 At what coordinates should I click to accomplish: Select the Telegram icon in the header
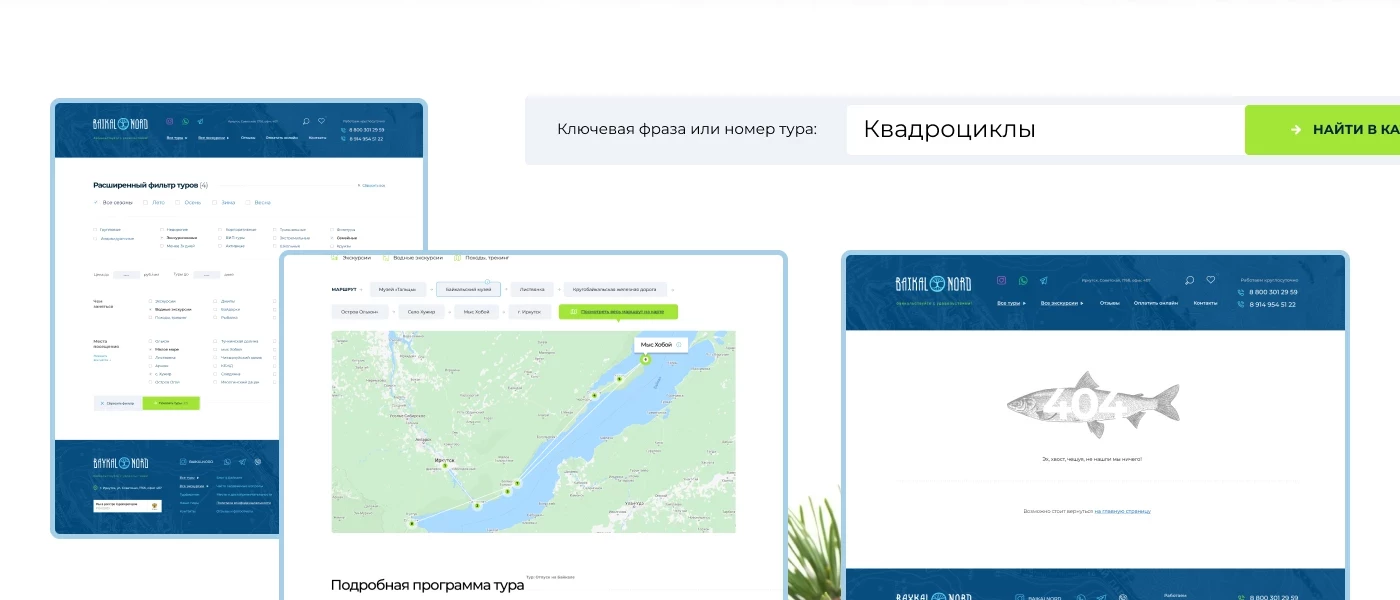coord(1043,281)
